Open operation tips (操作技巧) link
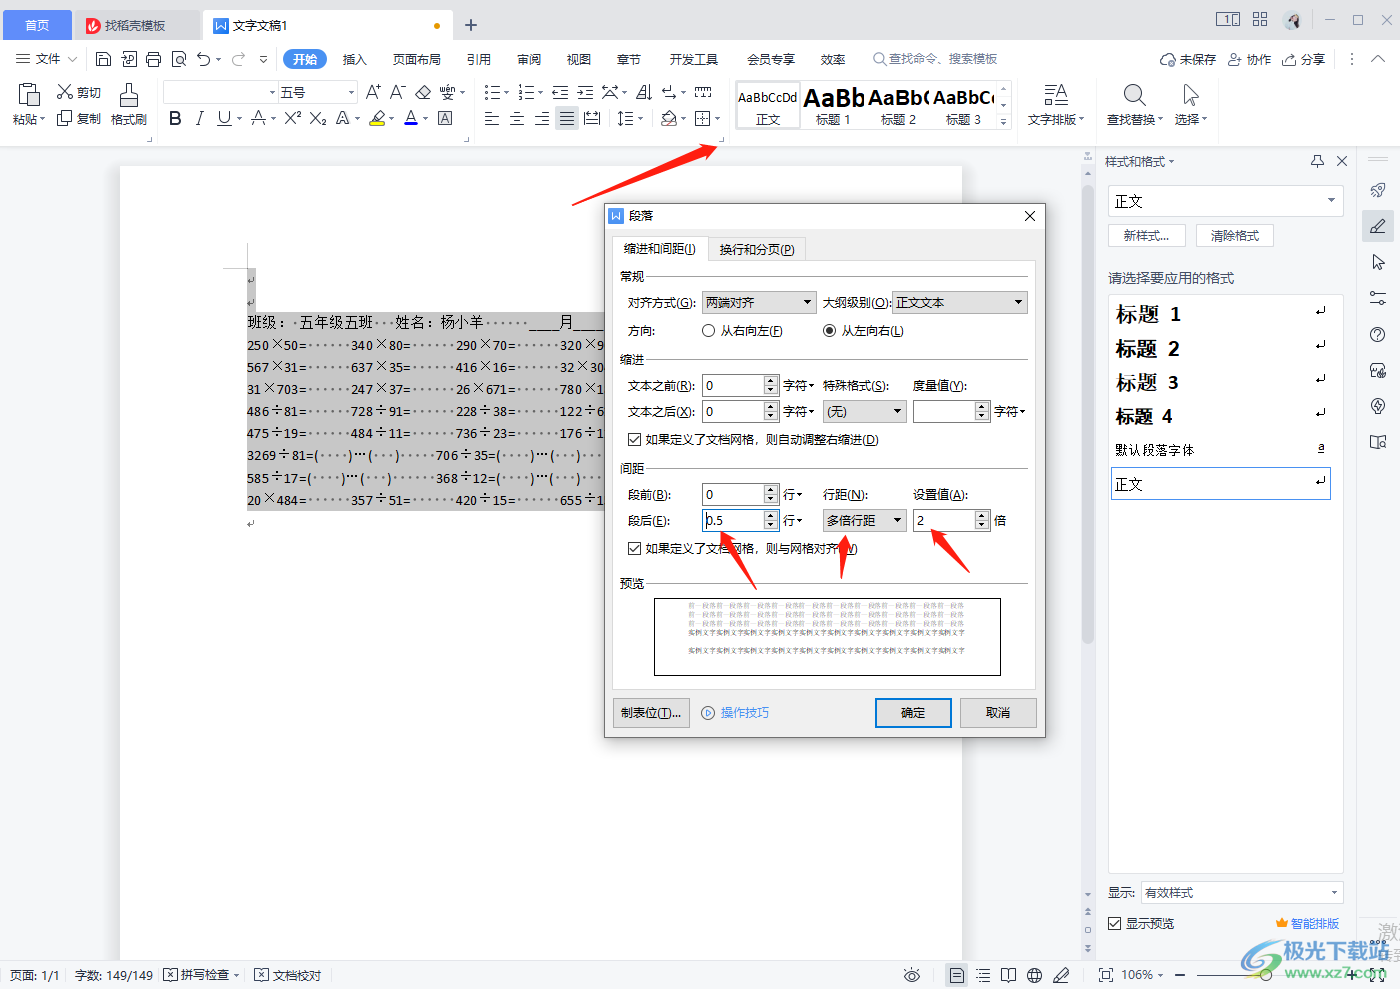Viewport: 1400px width, 989px height. coord(735,713)
